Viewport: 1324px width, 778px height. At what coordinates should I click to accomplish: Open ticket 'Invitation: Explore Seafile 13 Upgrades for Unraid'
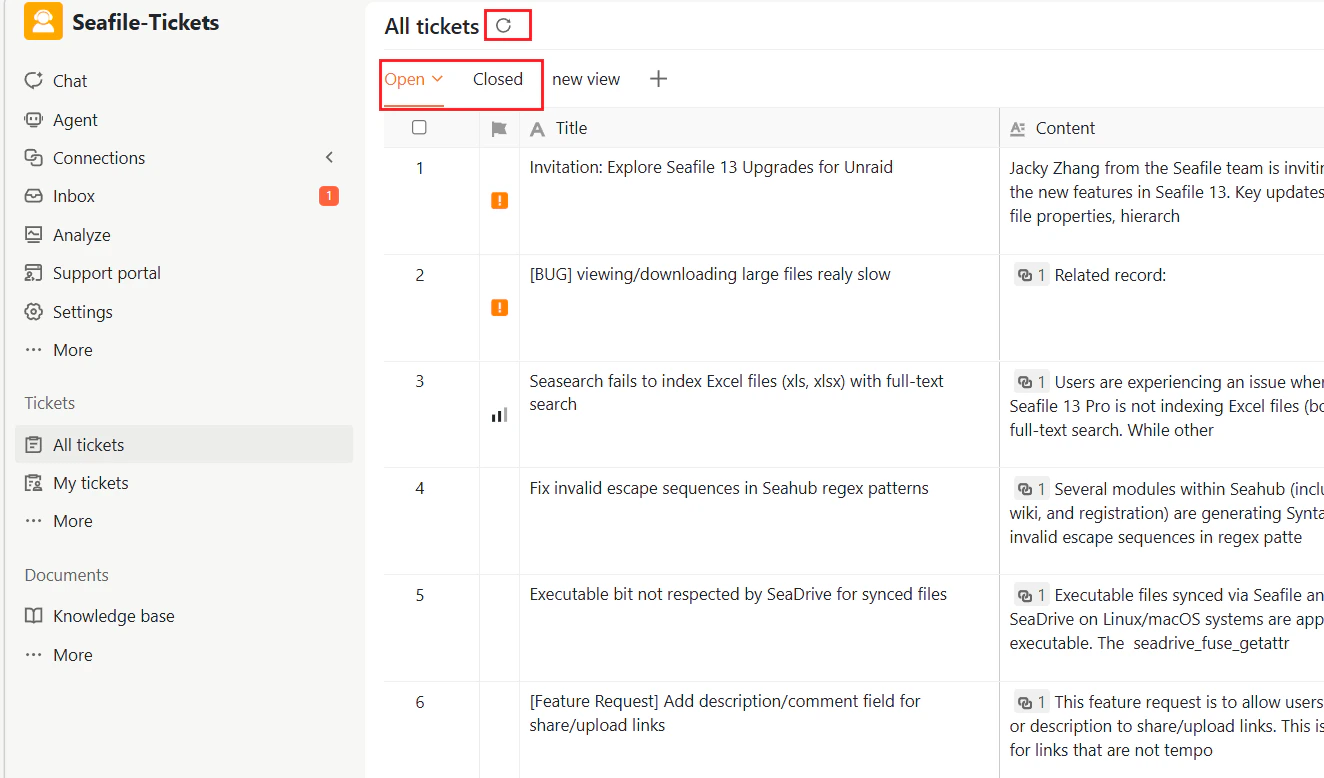711,167
